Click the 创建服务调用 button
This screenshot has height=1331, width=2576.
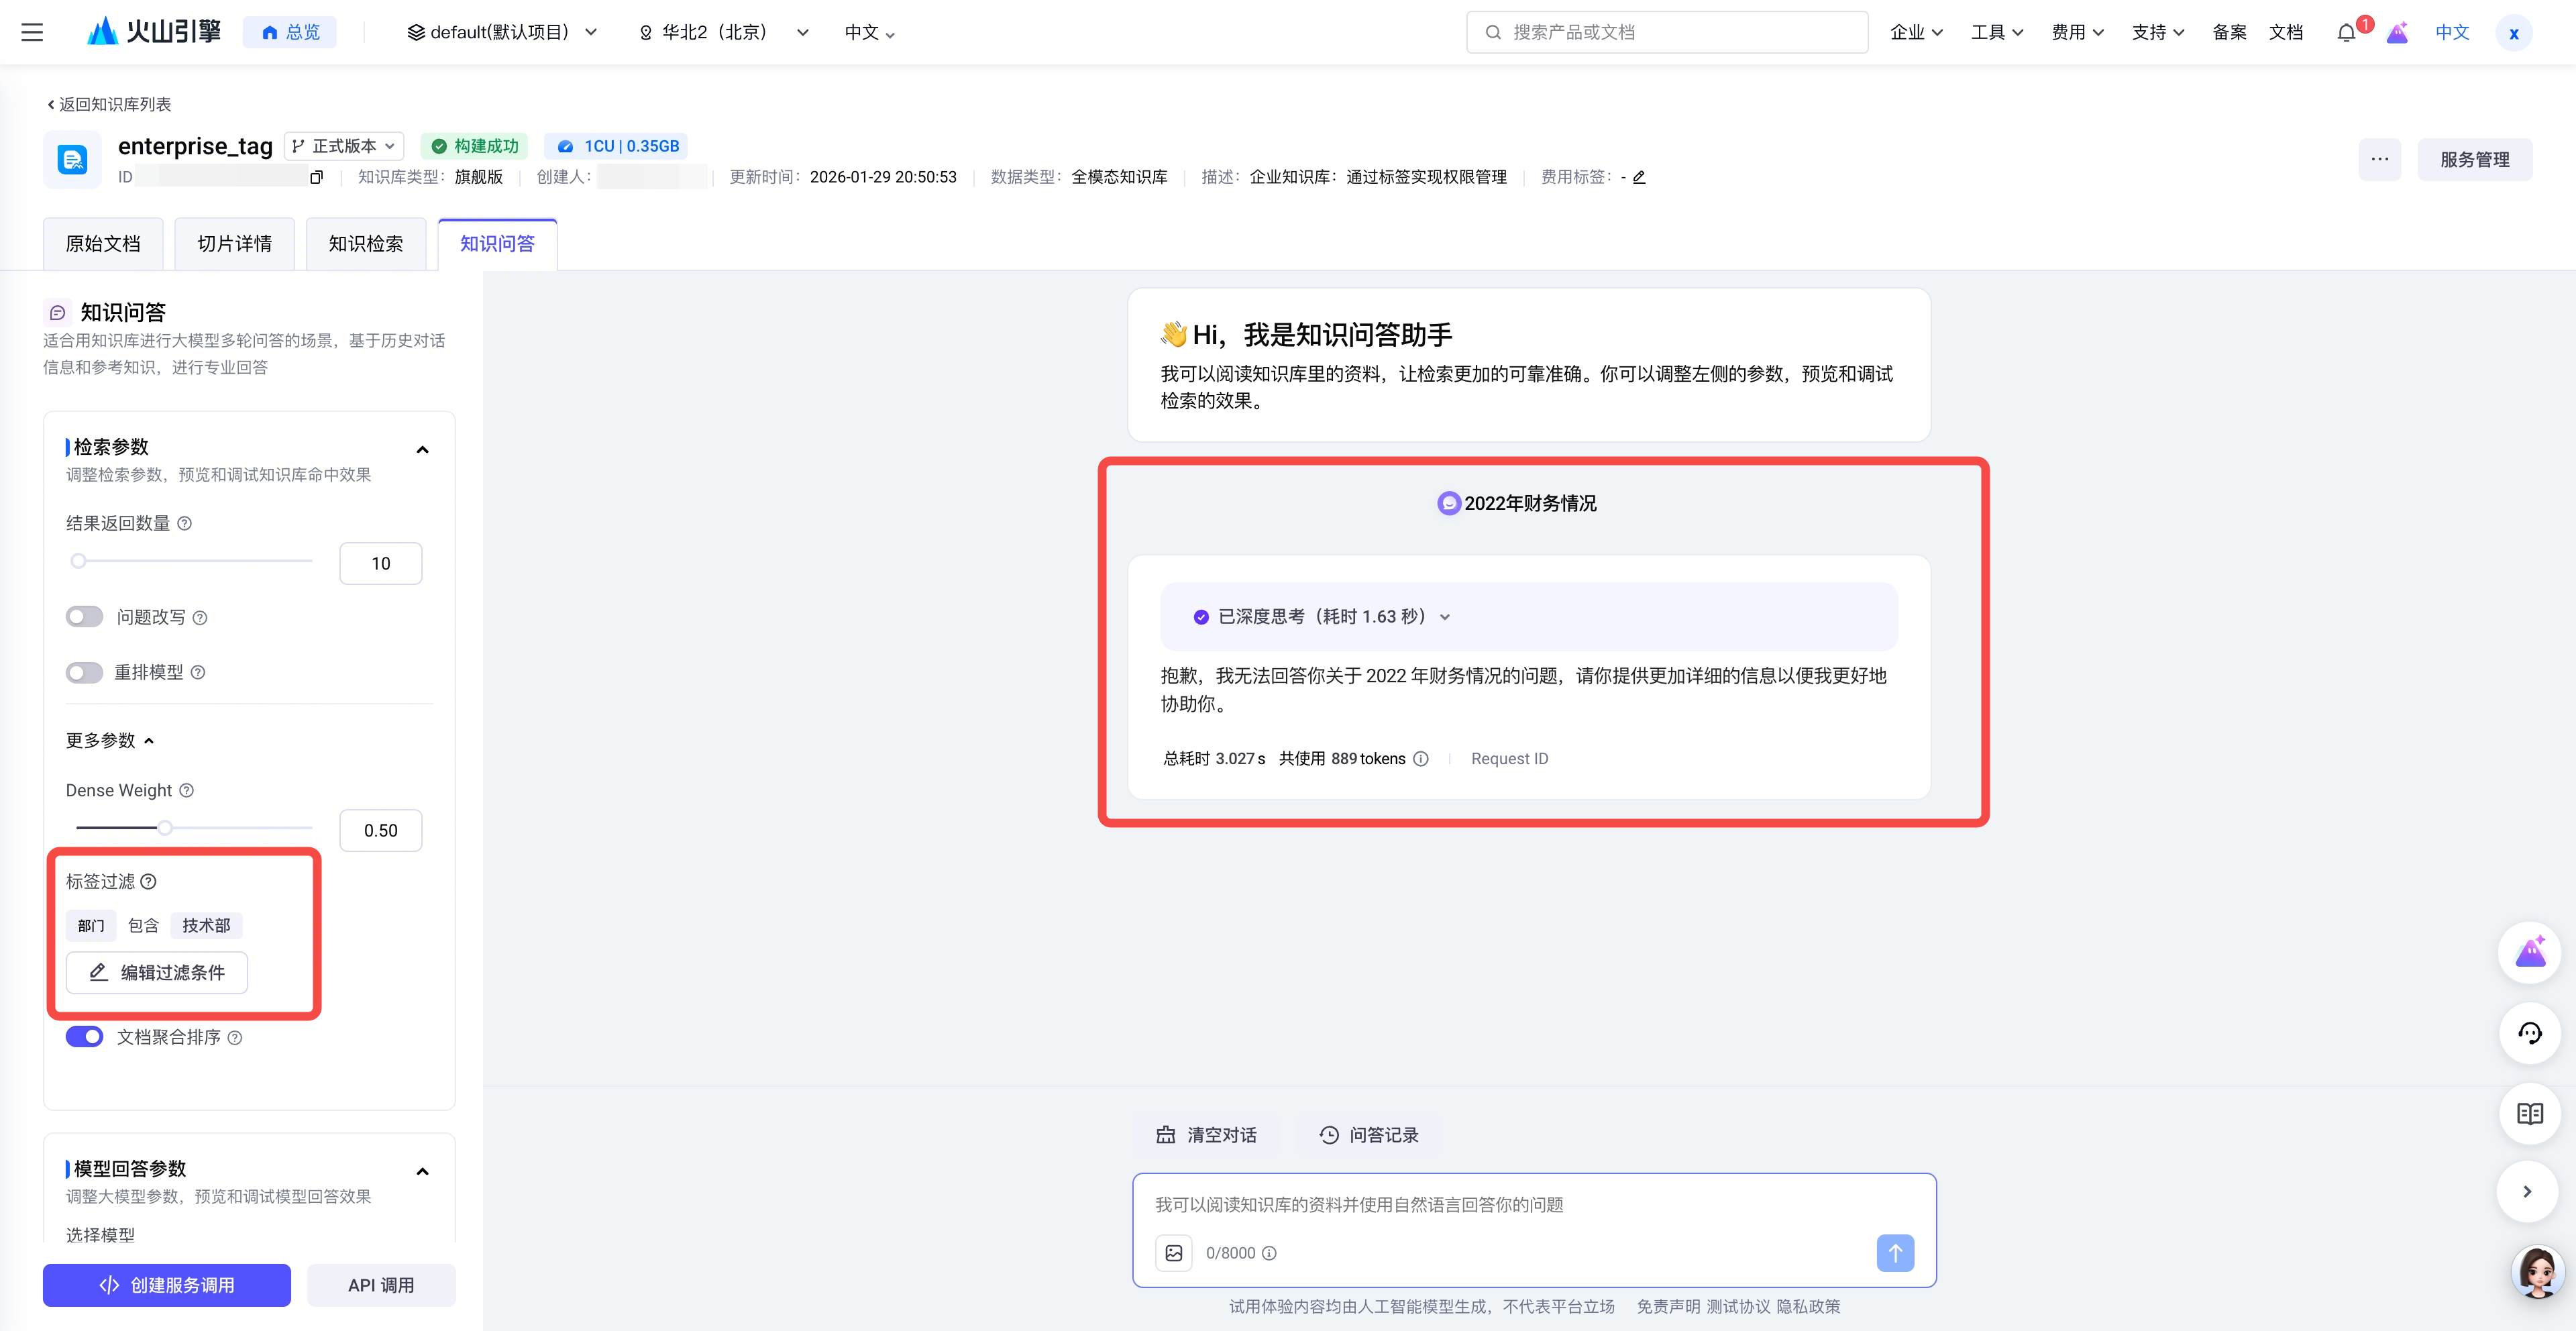click(167, 1285)
